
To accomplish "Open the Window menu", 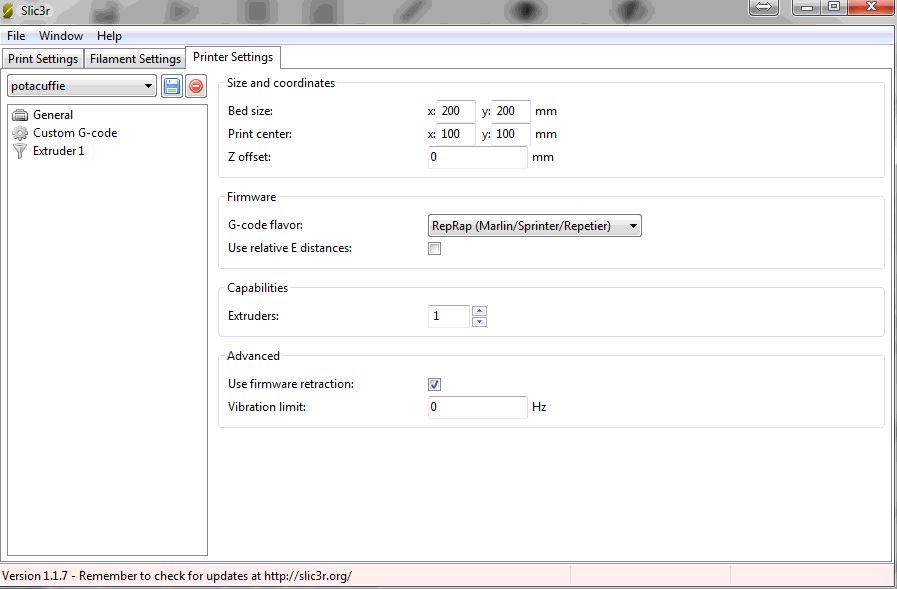I will (61, 36).
